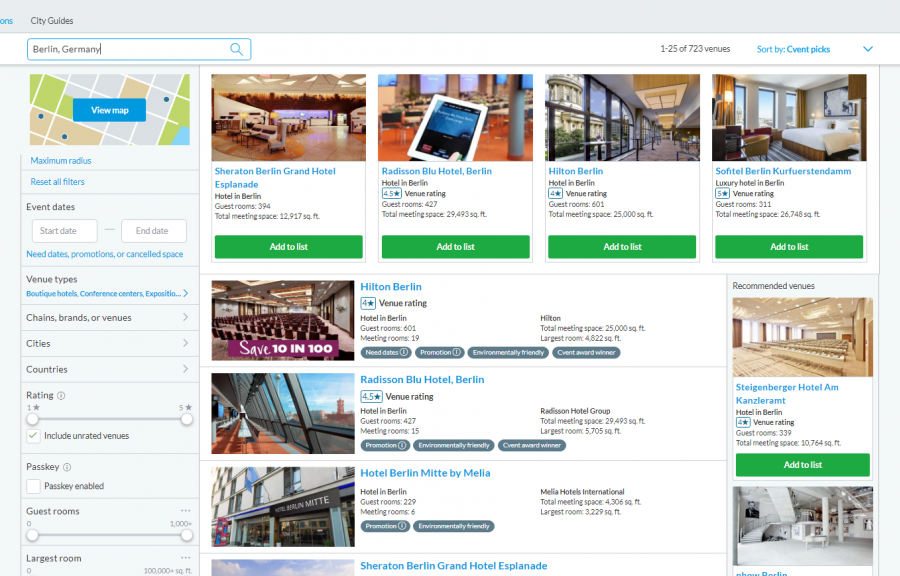Enable the Passkey enabled checkbox
900x576 pixels.
click(x=33, y=486)
